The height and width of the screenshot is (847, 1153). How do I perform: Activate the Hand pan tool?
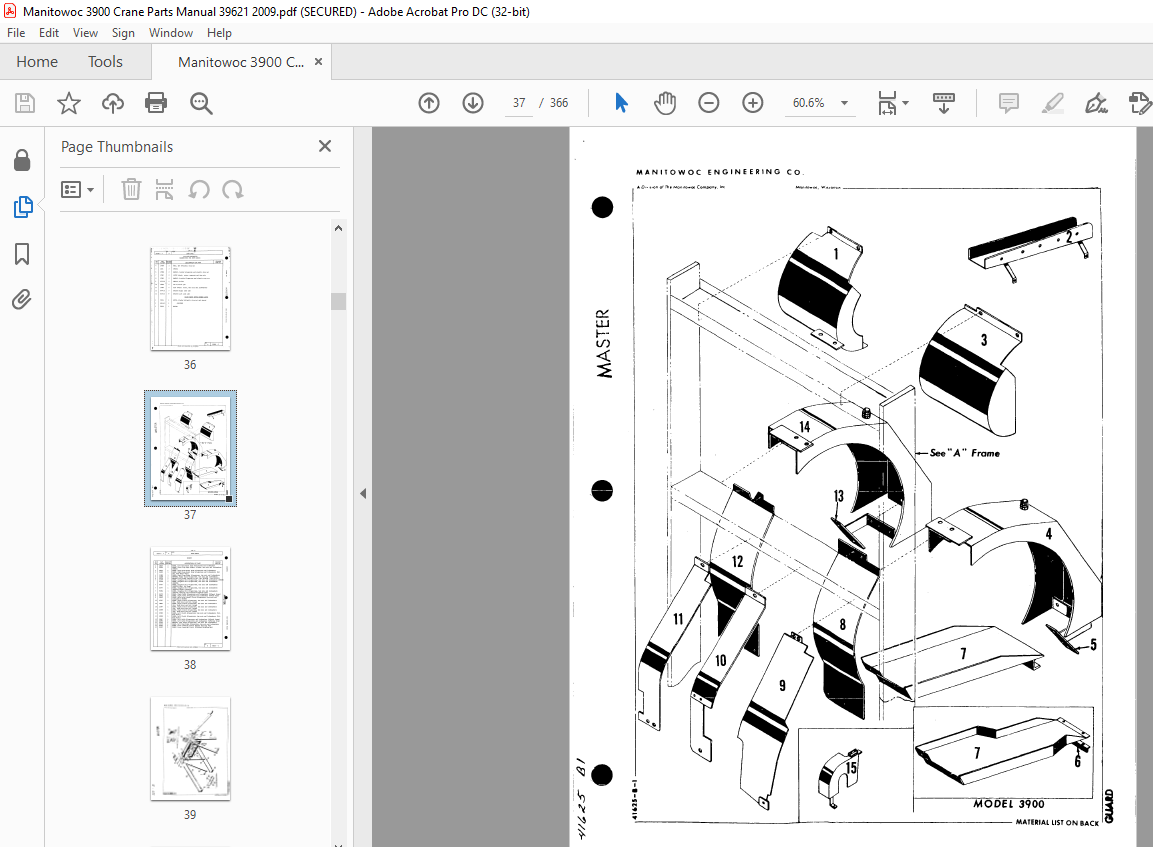tap(665, 103)
